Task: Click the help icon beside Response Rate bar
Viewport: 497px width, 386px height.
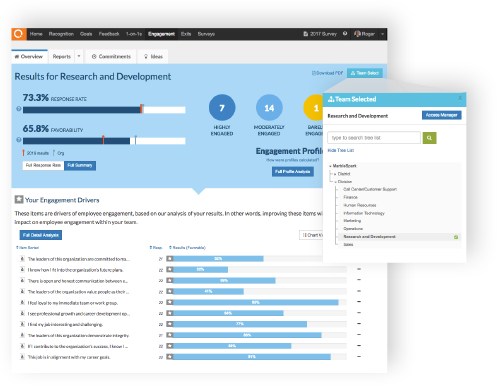Action: (x=19, y=109)
